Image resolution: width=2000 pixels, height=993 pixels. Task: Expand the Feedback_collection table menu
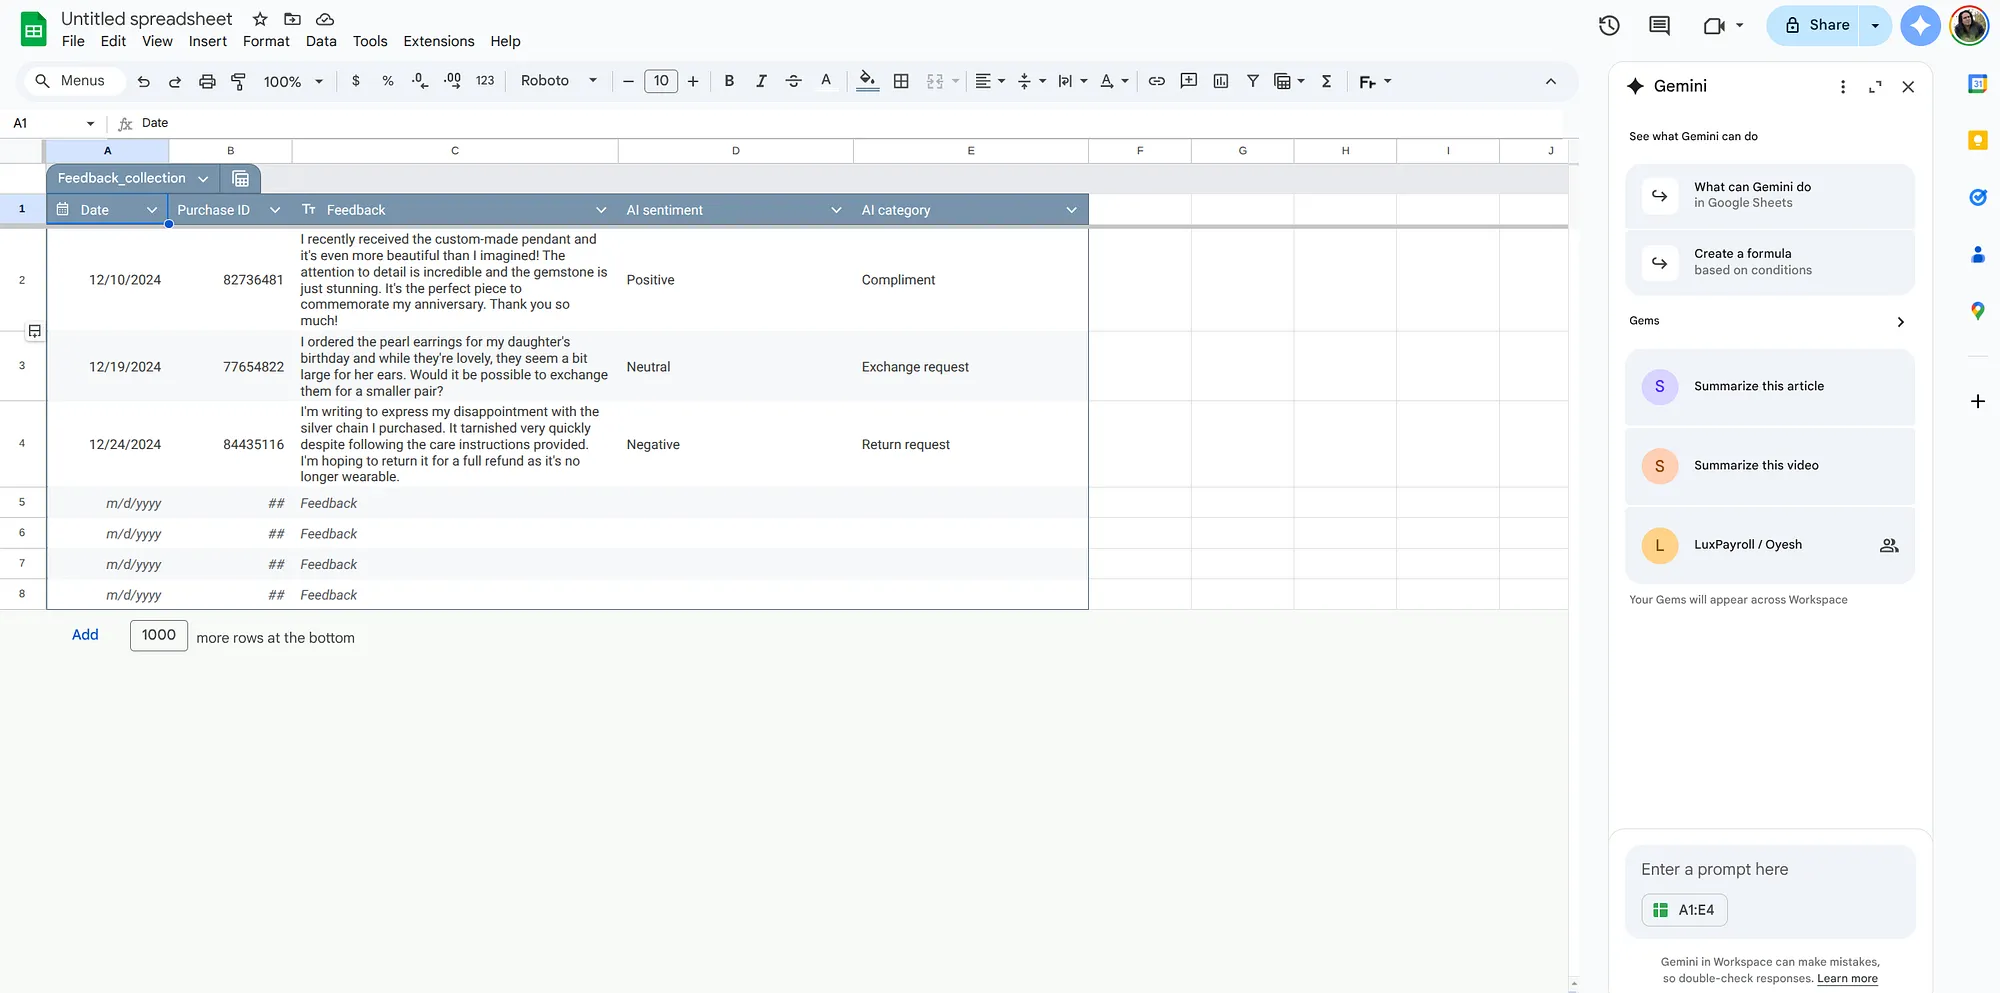coord(203,179)
